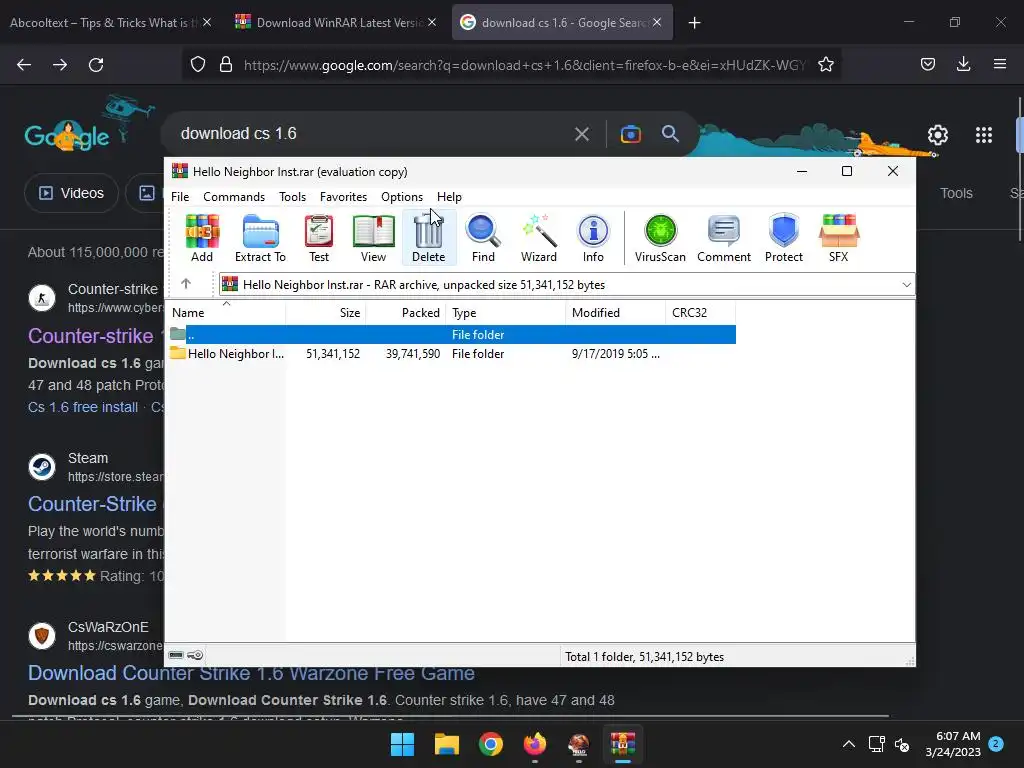Sort by Type column header
This screenshot has height=768, width=1024.
coord(505,313)
